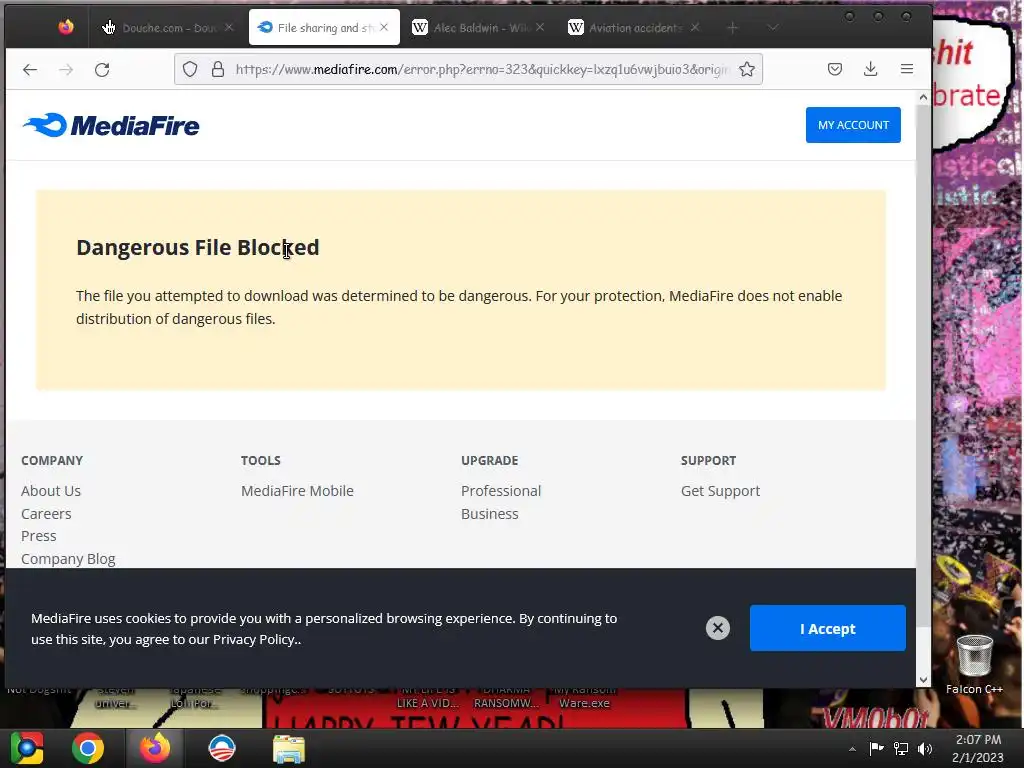The height and width of the screenshot is (768, 1024).
Task: Open File Explorer from the taskbar
Action: coord(289,749)
